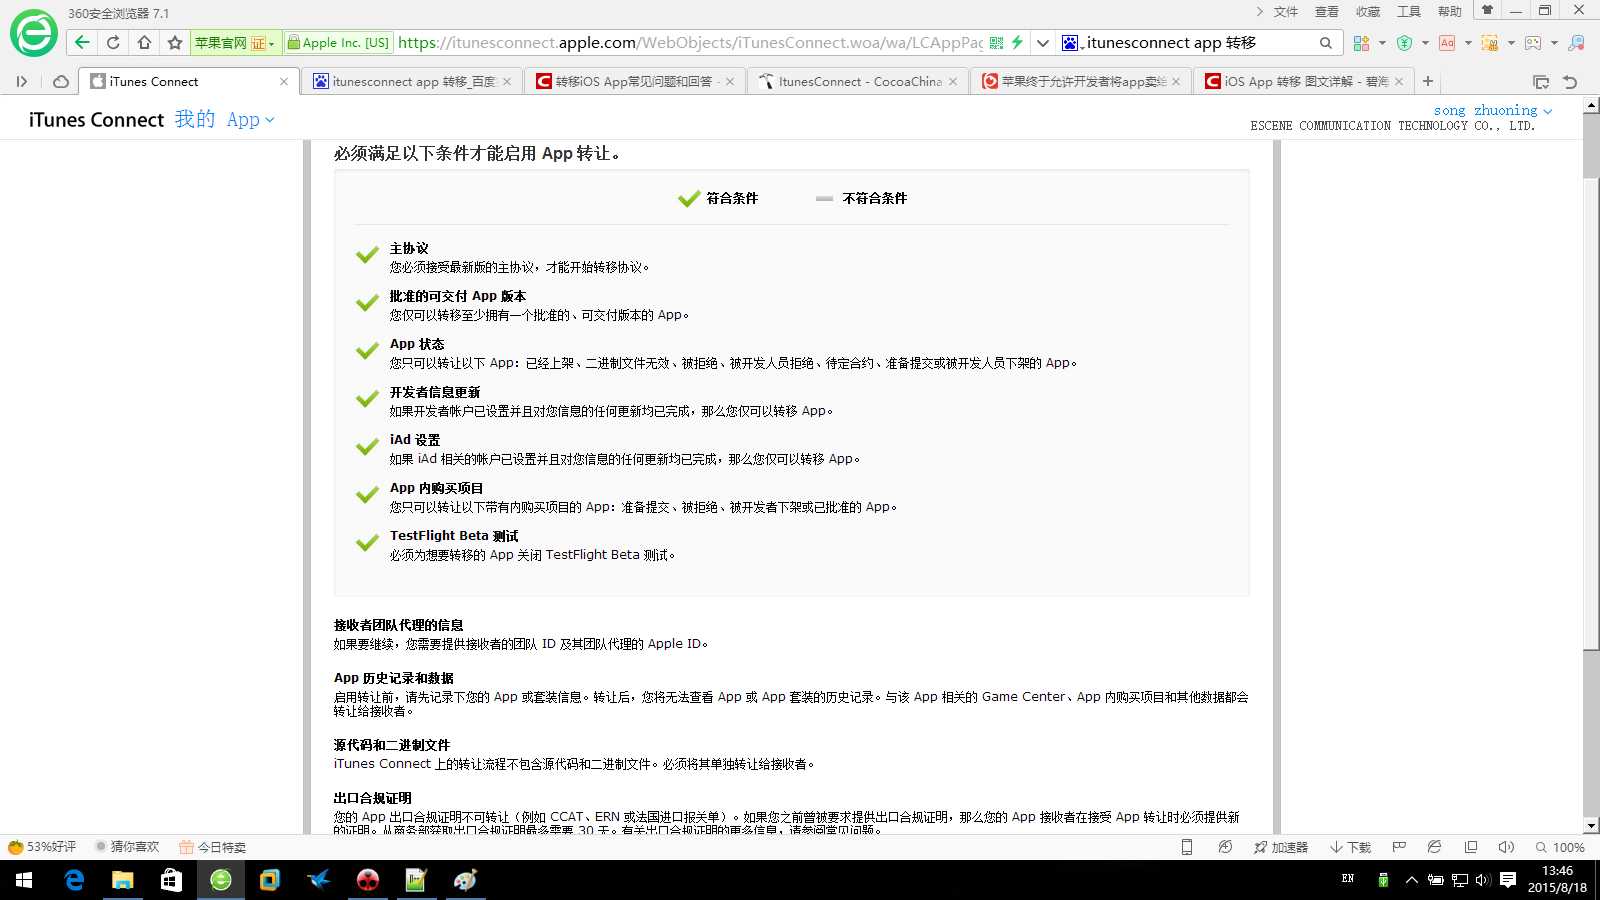Click the 我的 link in iTunes Connect header
This screenshot has width=1600, height=900.
pos(194,119)
